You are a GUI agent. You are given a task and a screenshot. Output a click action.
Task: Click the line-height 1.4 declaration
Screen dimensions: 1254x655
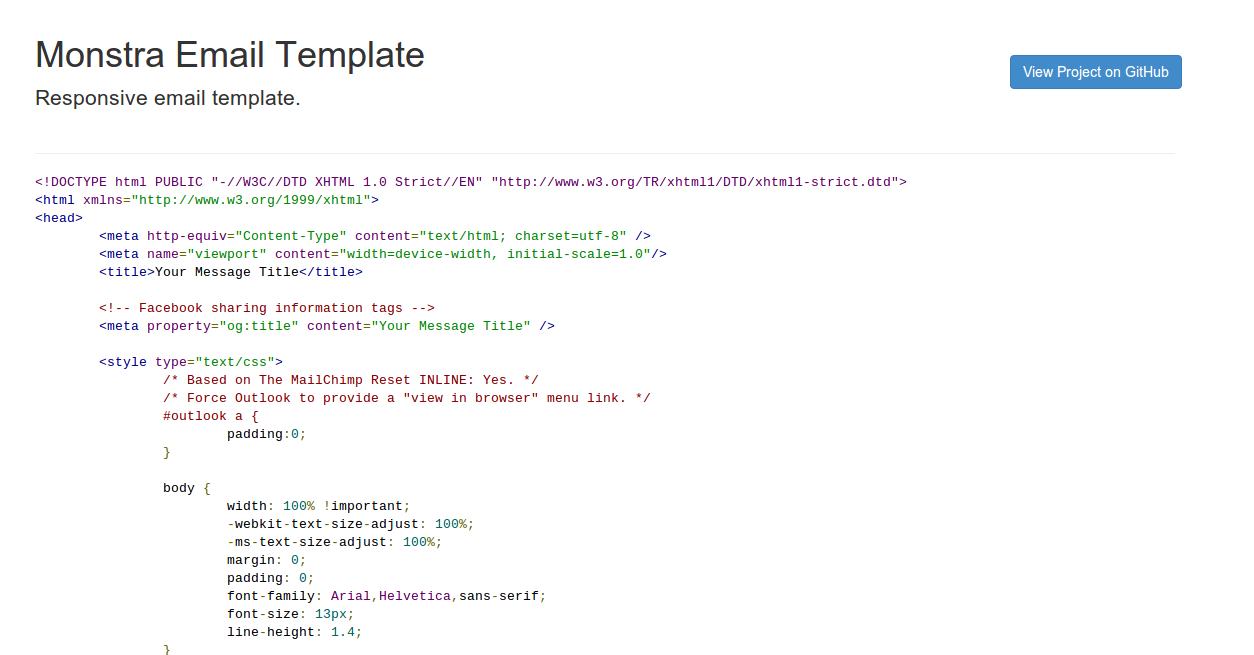point(294,632)
